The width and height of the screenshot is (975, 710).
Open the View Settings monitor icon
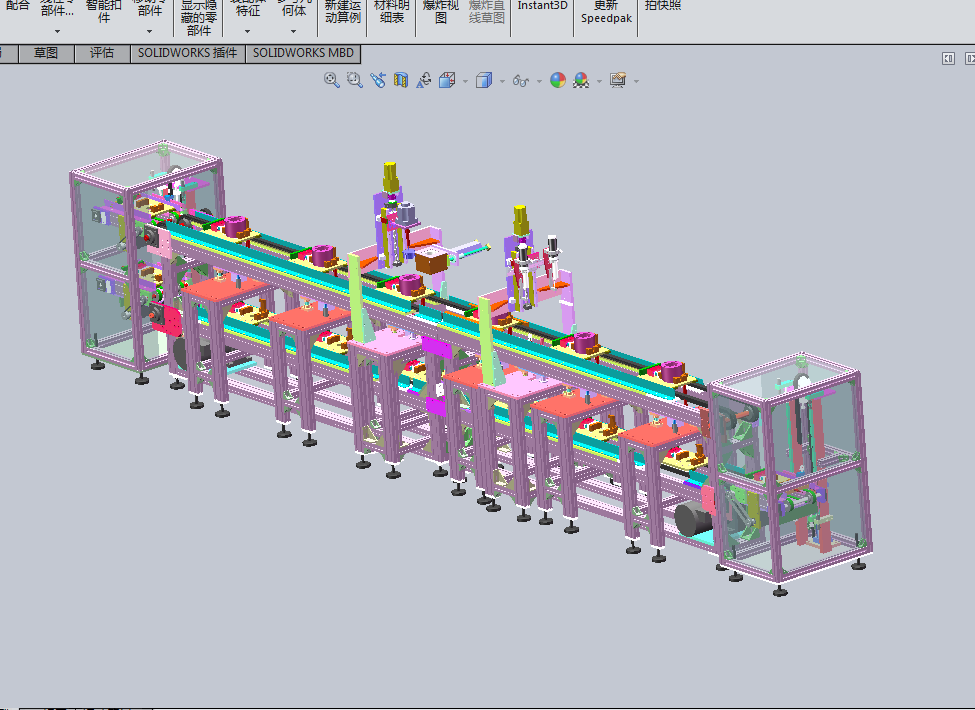(x=617, y=80)
